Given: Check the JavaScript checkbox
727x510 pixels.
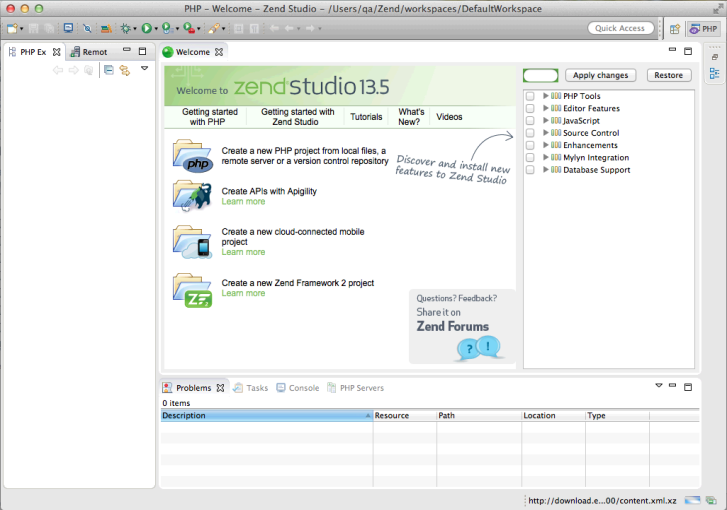Looking at the screenshot, I should pos(530,121).
